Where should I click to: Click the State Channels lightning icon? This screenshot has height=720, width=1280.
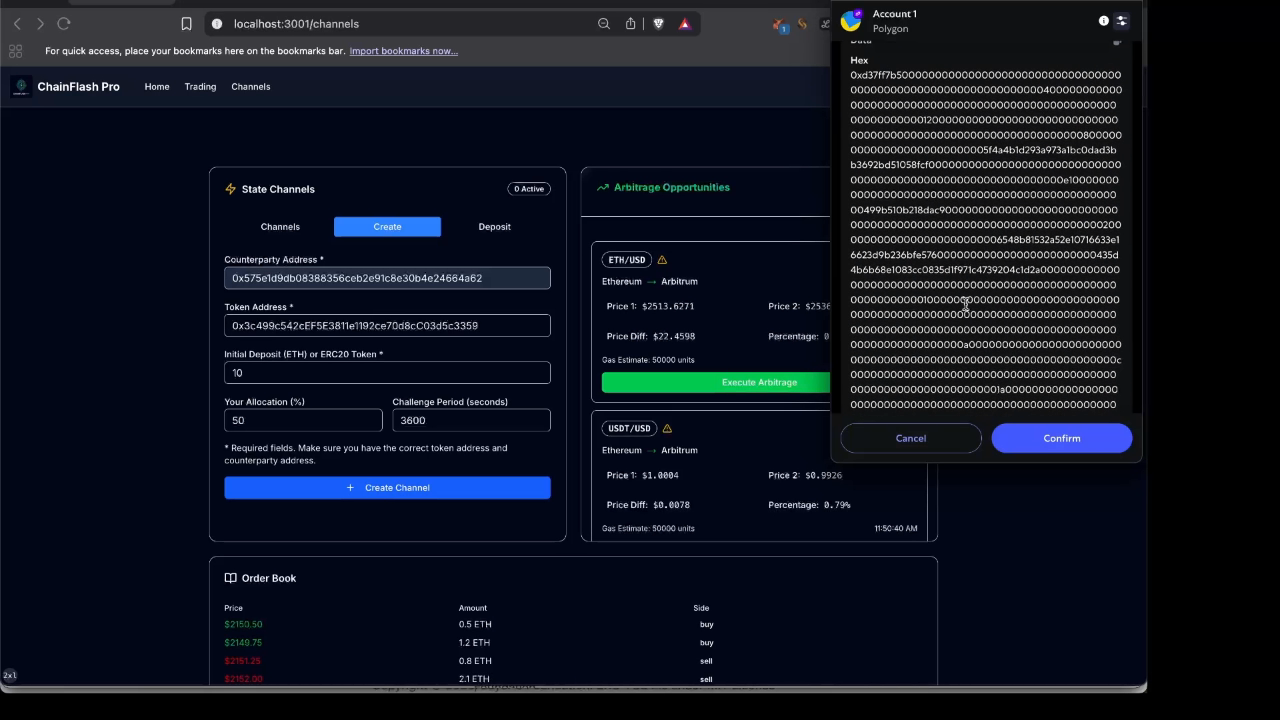pyautogui.click(x=231, y=189)
